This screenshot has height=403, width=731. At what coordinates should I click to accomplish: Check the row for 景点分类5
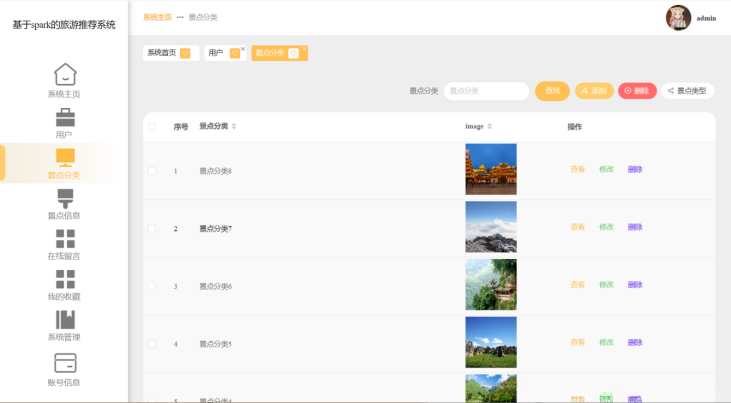click(x=152, y=344)
